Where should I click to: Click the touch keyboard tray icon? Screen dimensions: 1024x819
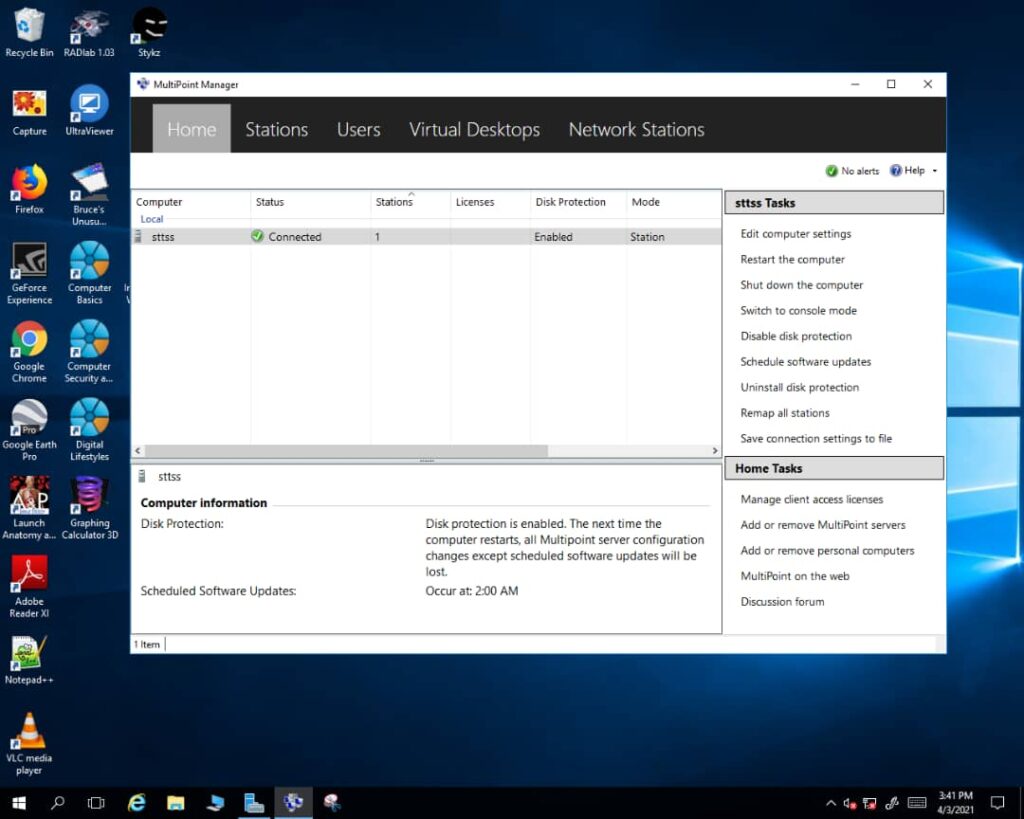pyautogui.click(x=917, y=803)
